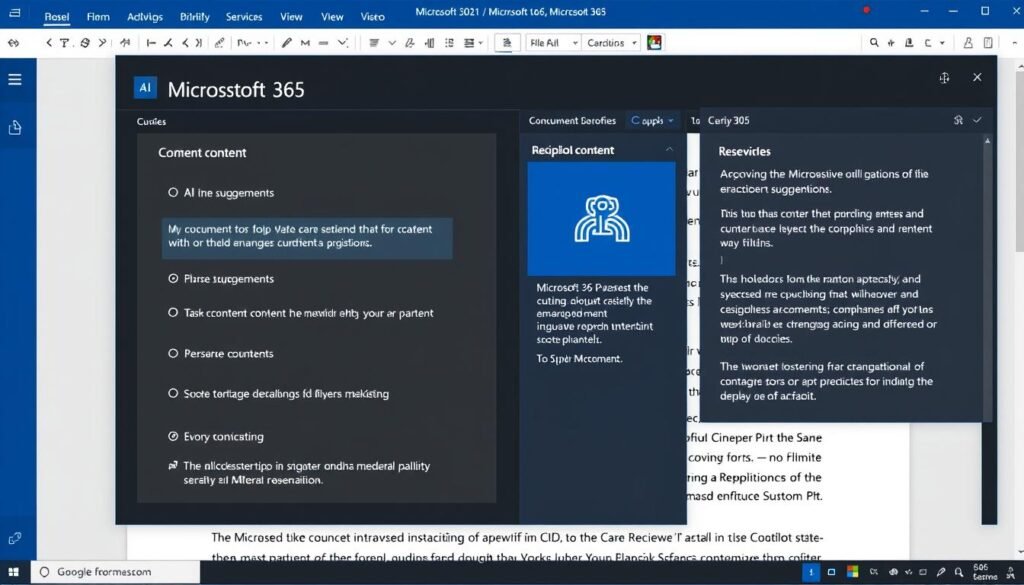1024x585 pixels.
Task: Open the Adivigs menu tab
Action: click(x=145, y=17)
